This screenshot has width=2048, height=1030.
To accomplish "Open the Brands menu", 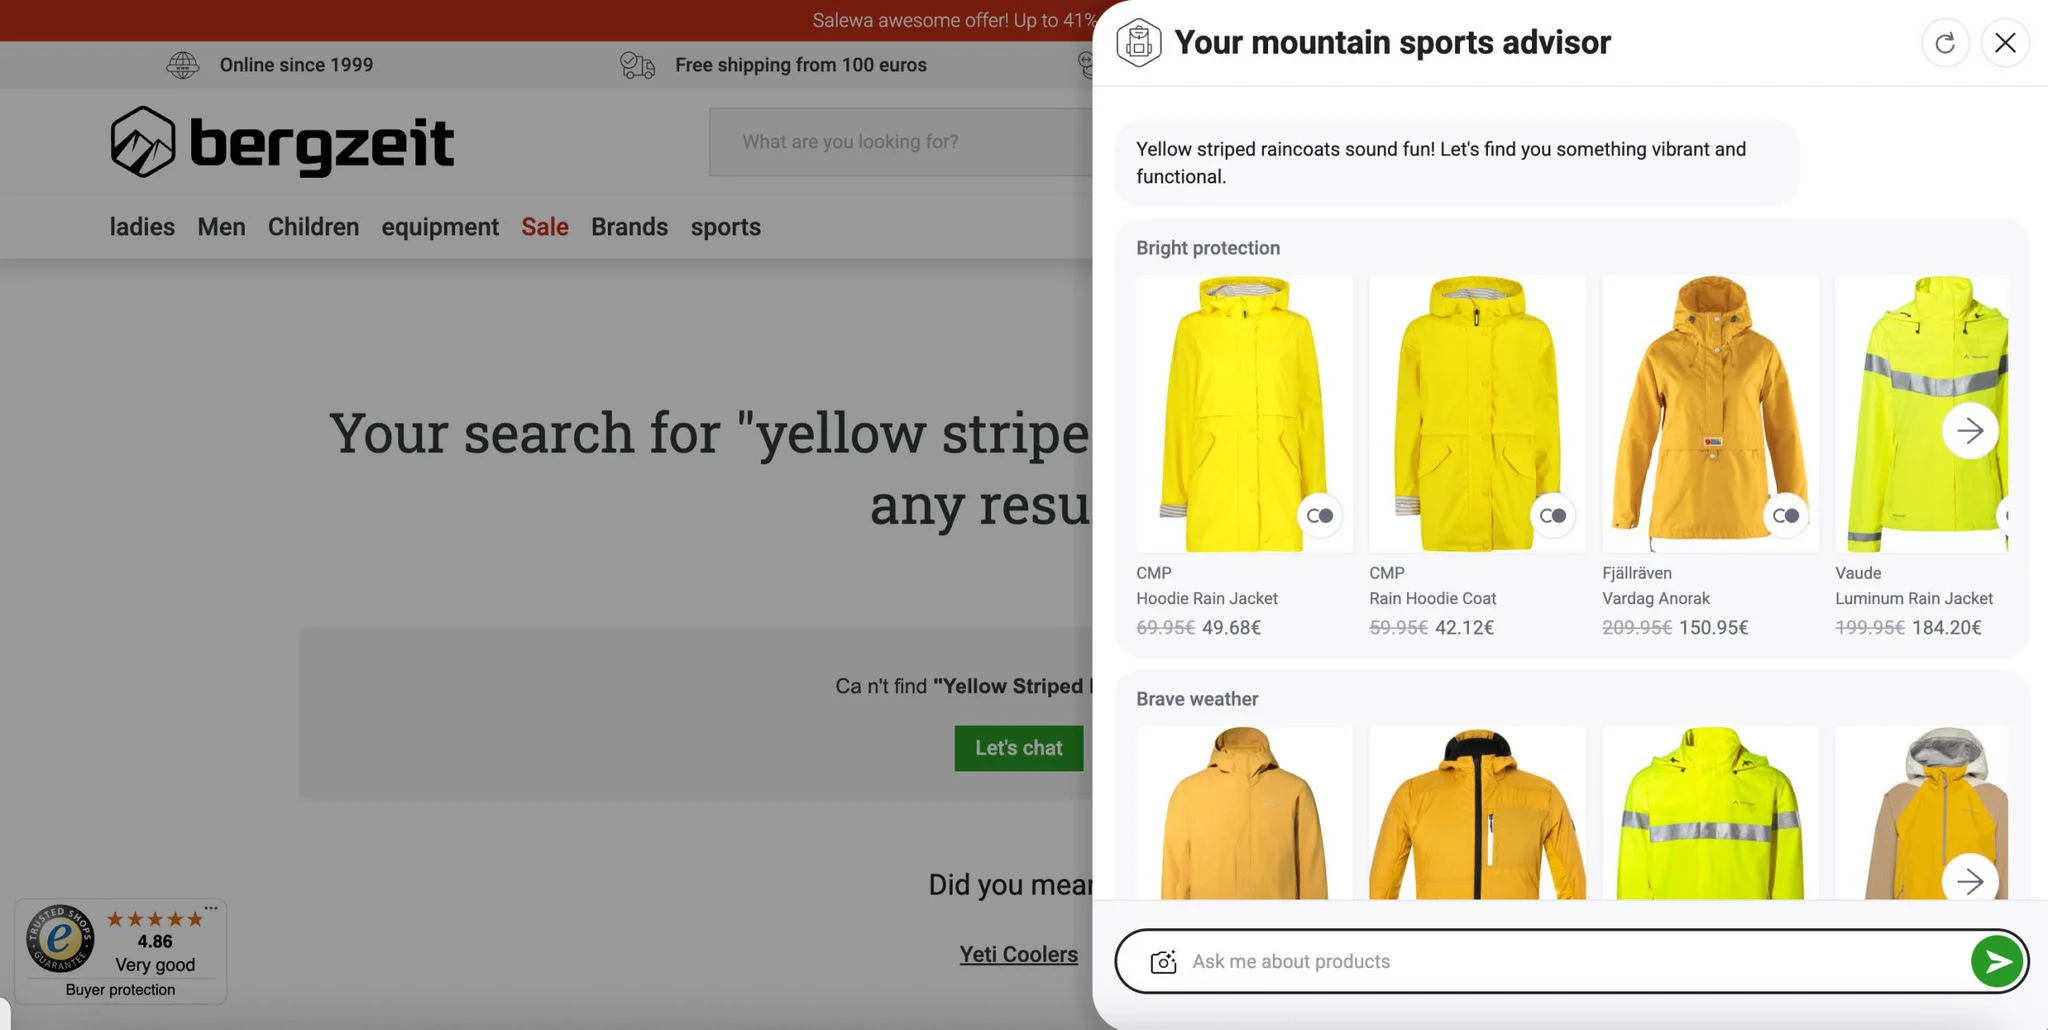I will tap(629, 227).
